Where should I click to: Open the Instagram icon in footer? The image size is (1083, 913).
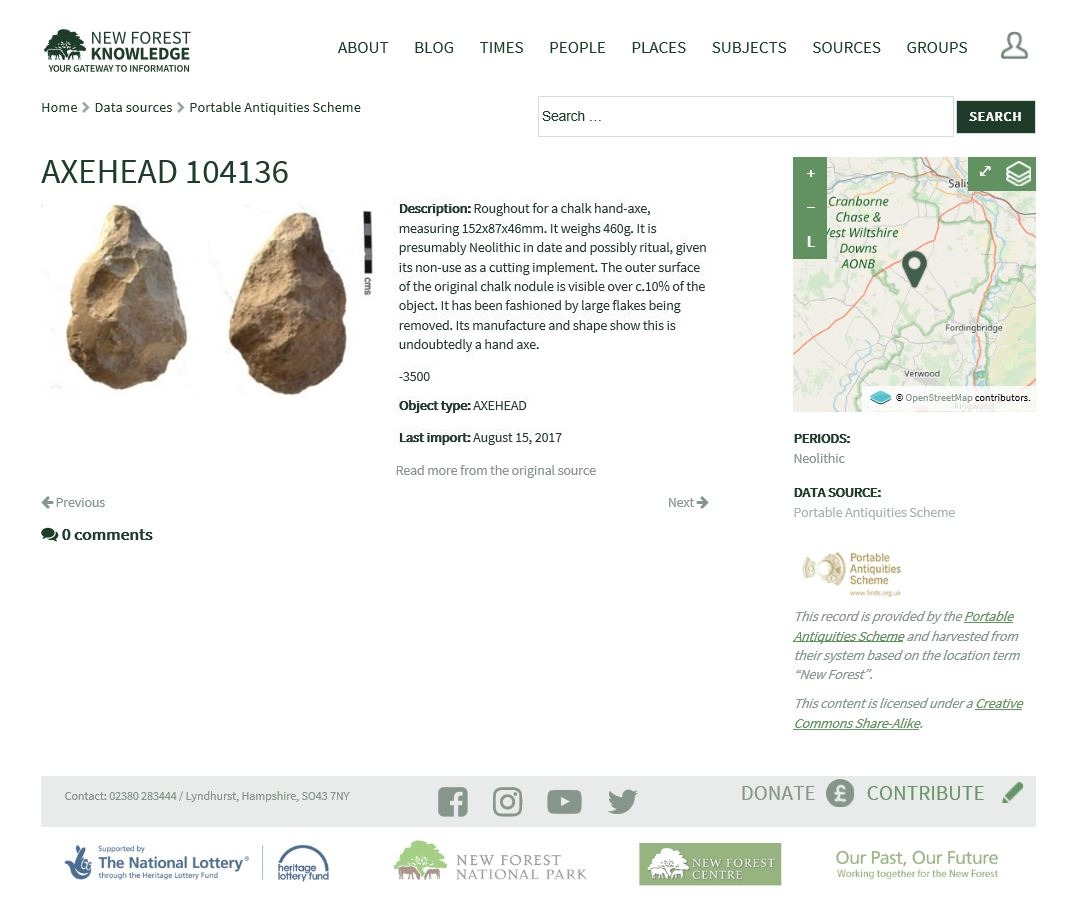click(x=507, y=802)
